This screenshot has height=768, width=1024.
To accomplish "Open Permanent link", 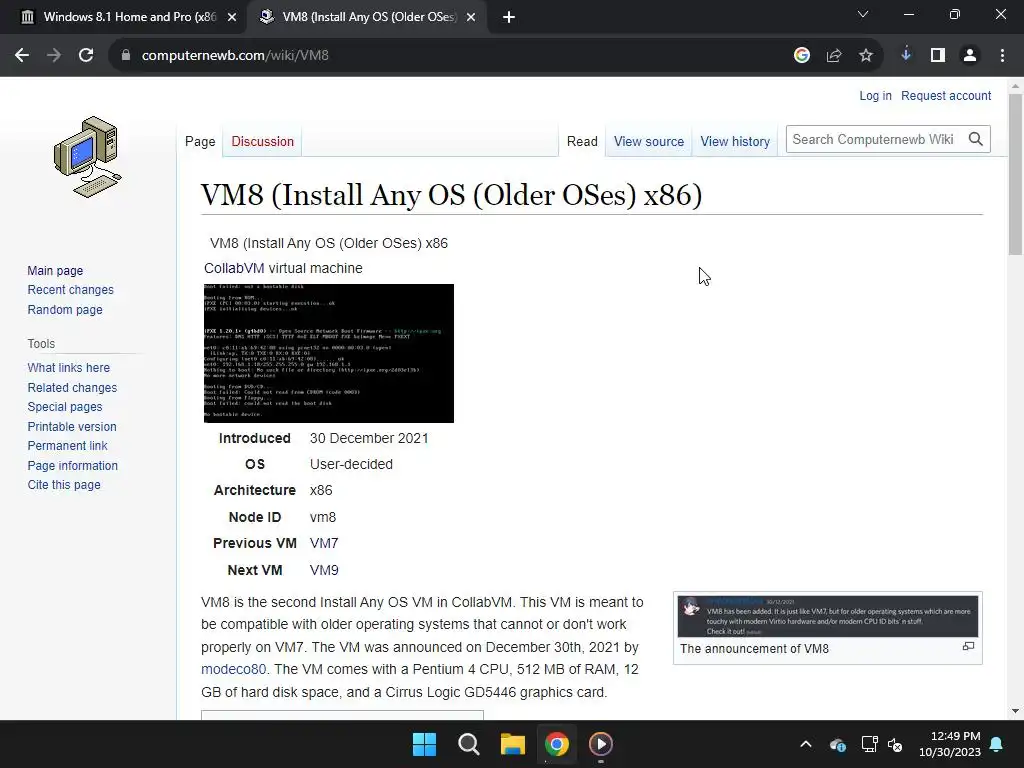I will pyautogui.click(x=67, y=446).
